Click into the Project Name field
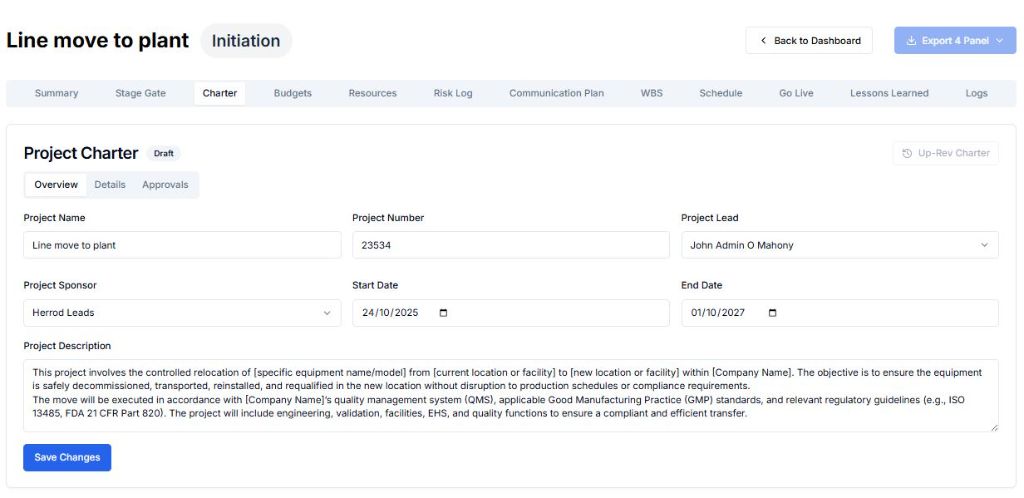Screen dimensions: 1024x498 [x=182, y=245]
